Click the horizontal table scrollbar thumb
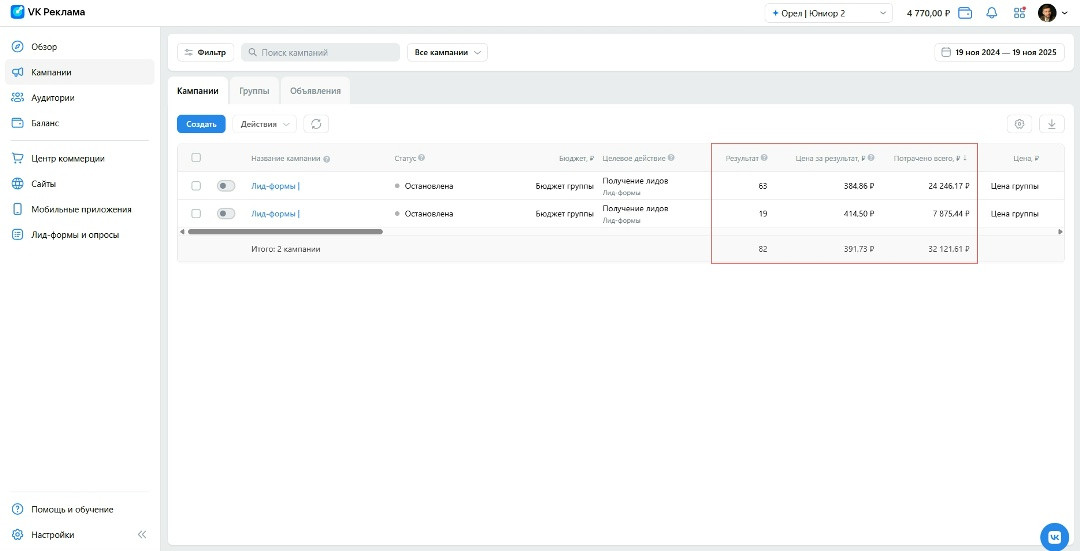 click(x=285, y=231)
